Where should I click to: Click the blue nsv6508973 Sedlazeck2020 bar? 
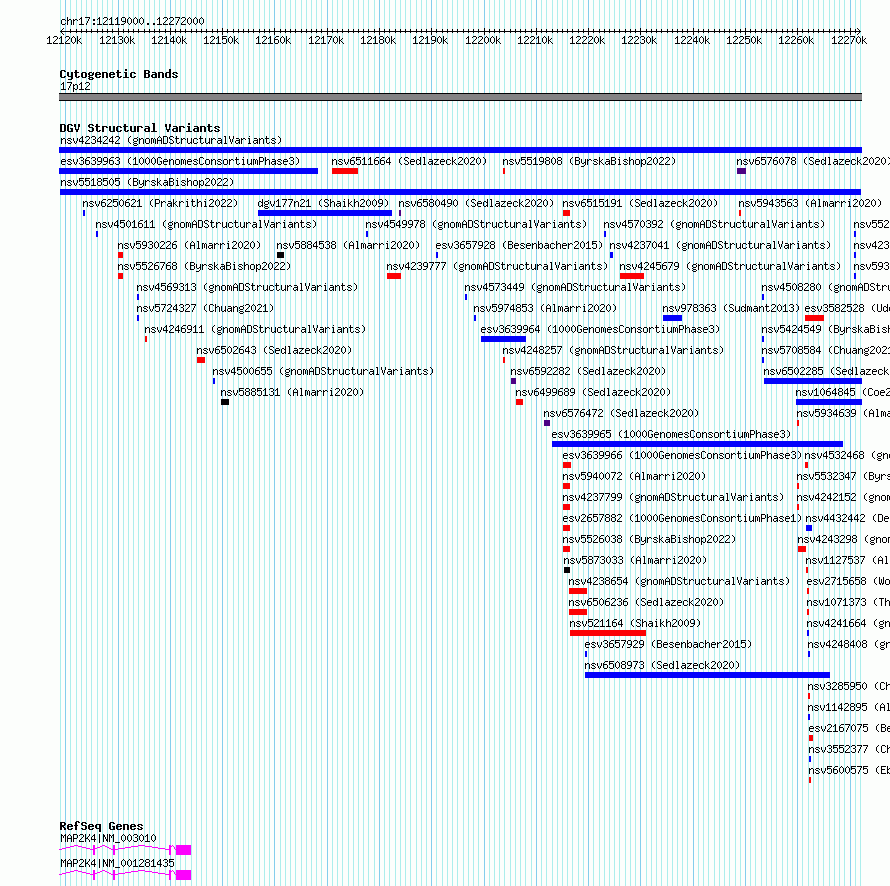point(707,675)
